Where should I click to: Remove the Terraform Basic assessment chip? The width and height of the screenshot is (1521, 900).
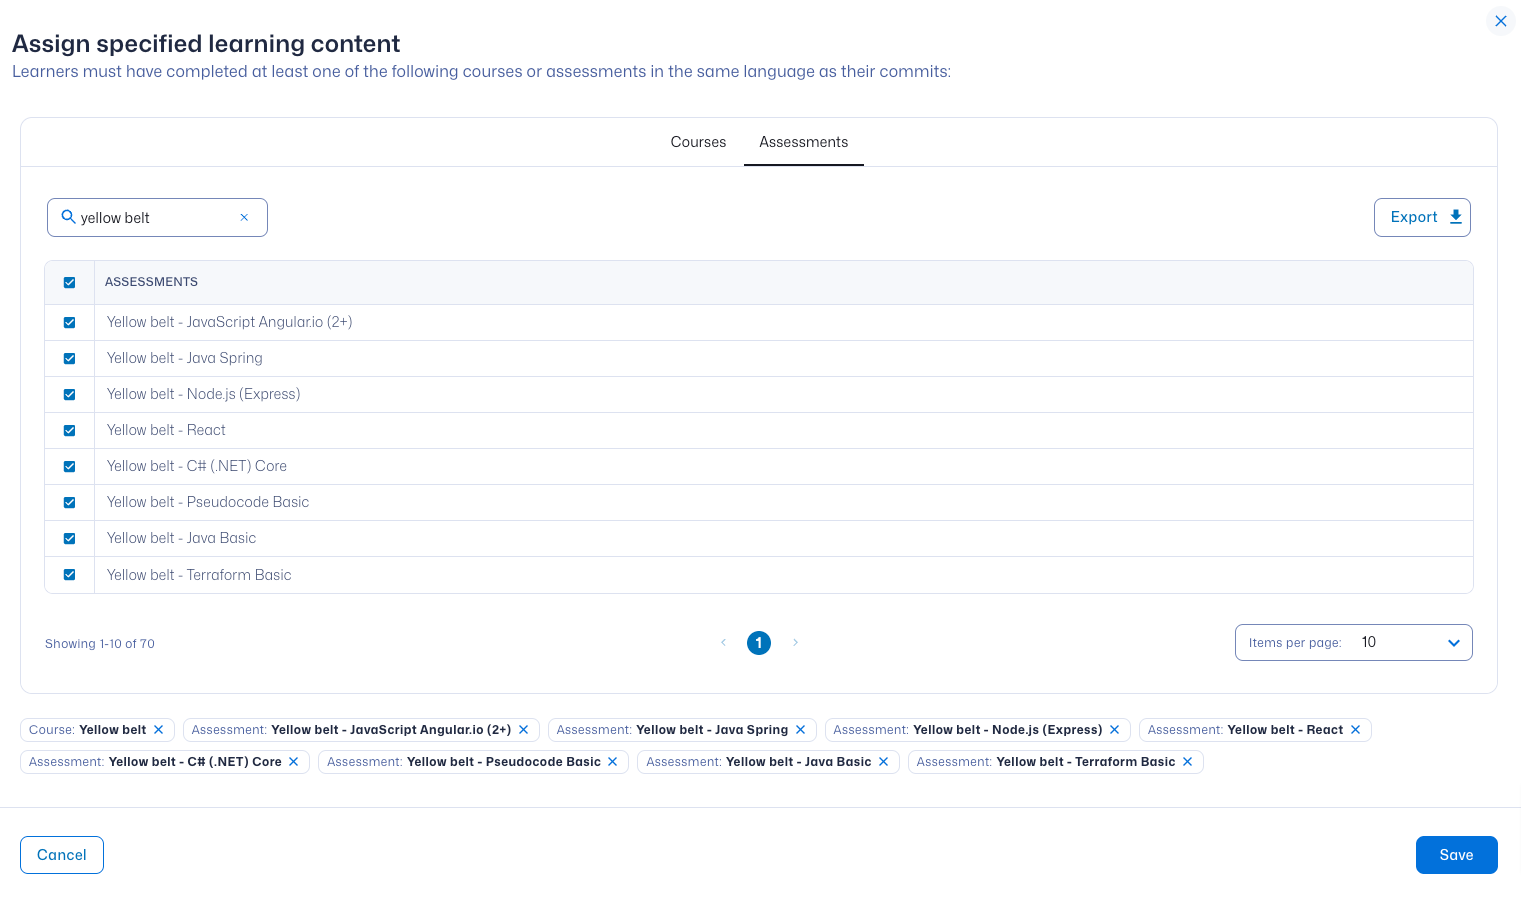1187,762
